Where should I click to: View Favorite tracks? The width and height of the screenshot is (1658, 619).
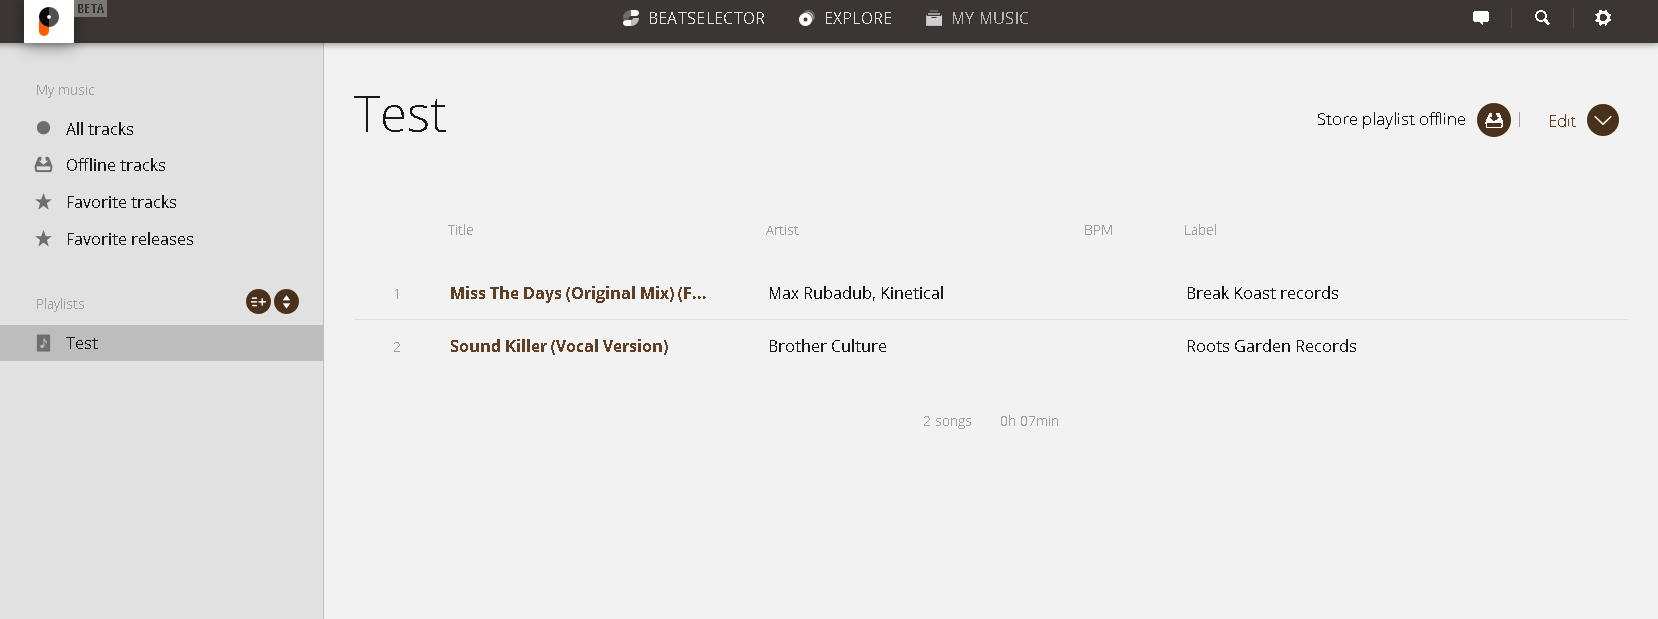(x=121, y=202)
